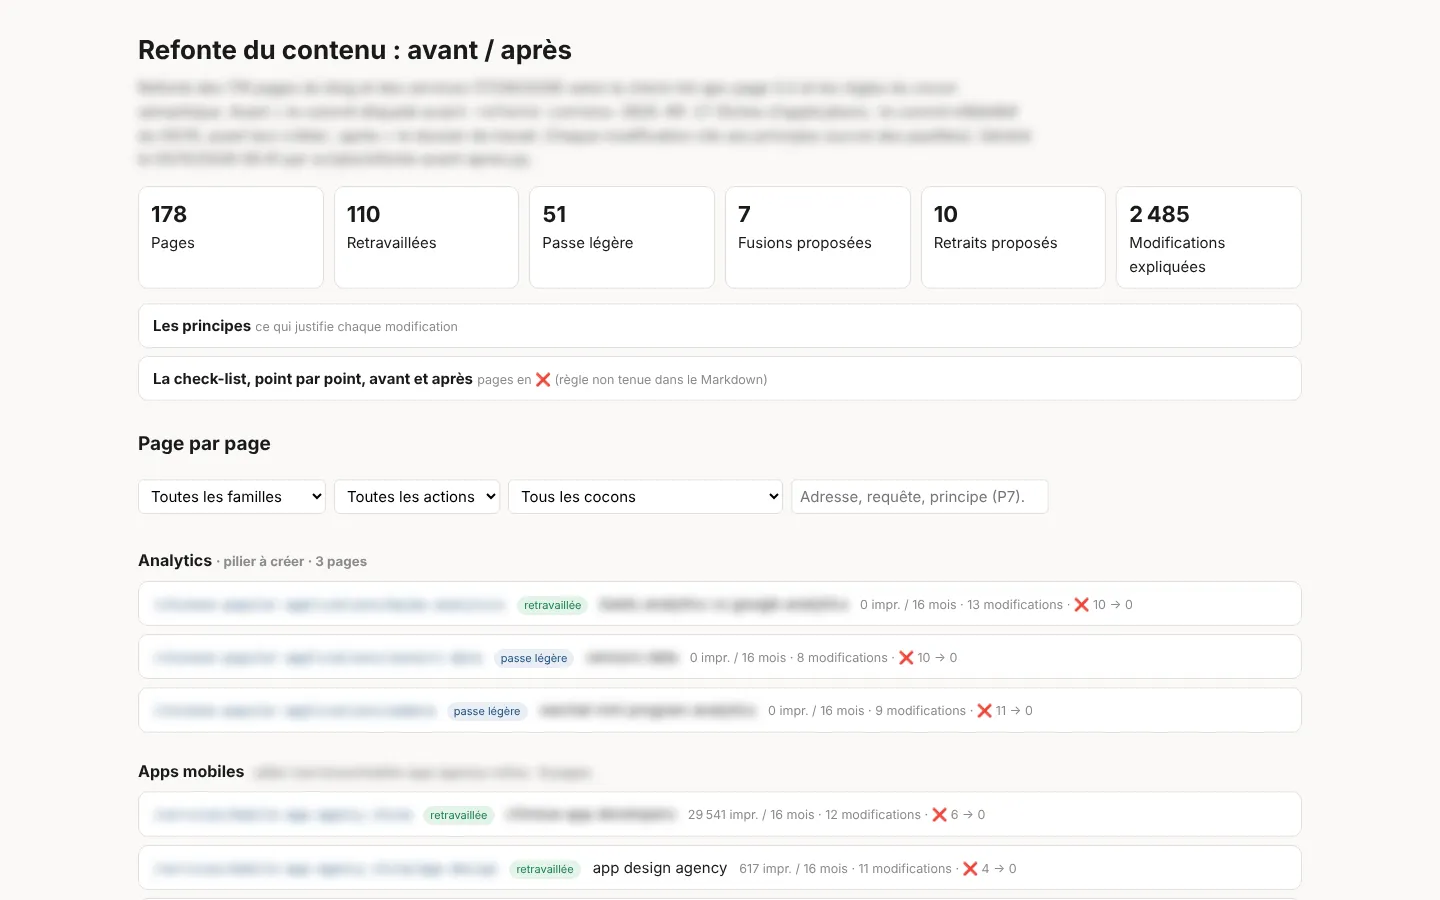
Task: Click the "11 → 0" score text
Action: [1014, 711]
